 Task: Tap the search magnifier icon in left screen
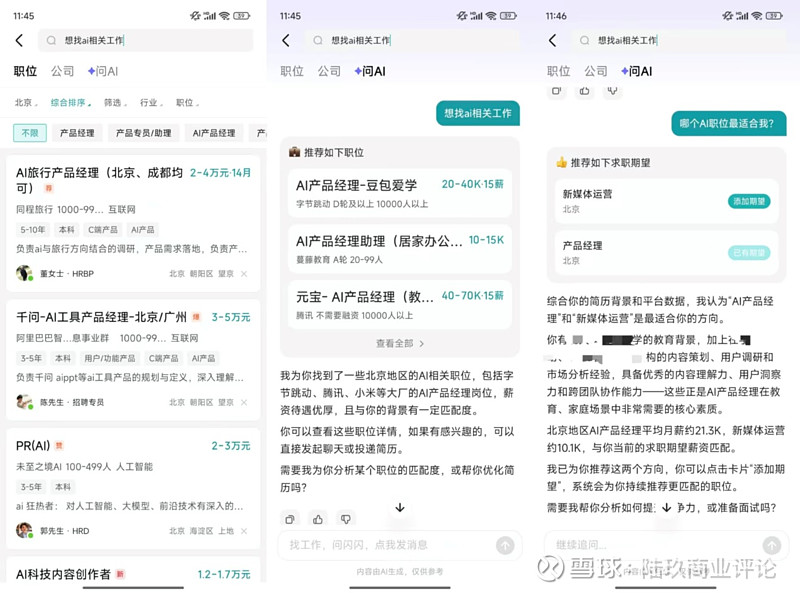click(51, 40)
